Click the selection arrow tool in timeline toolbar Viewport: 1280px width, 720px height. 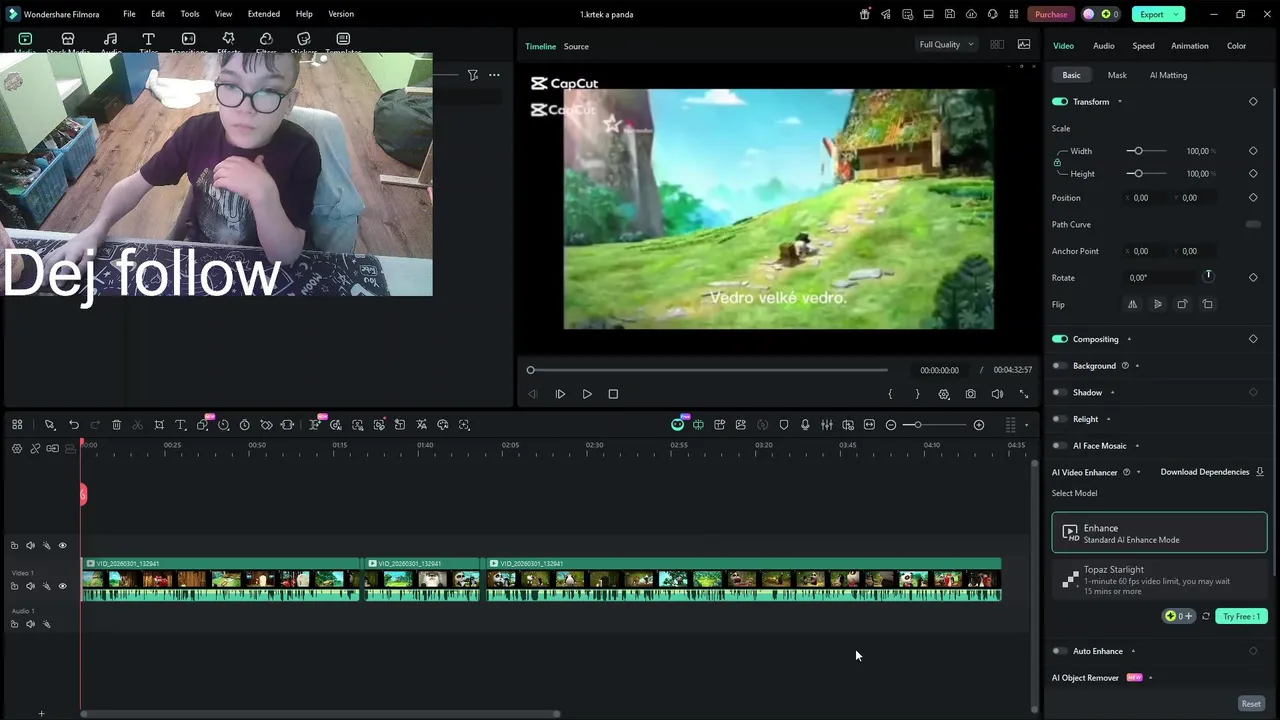pos(49,425)
